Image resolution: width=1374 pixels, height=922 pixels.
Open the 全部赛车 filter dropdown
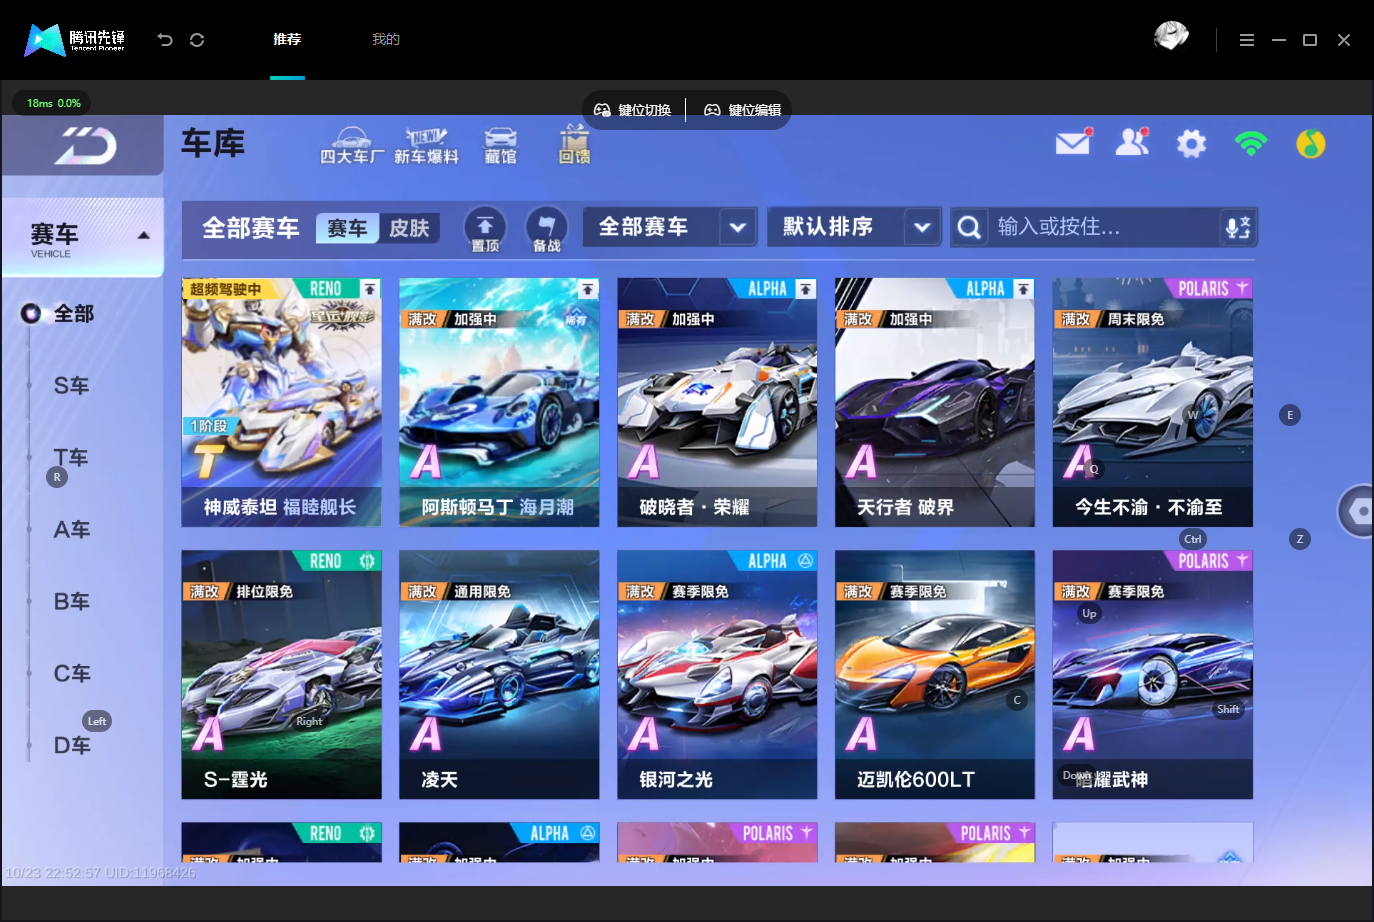tap(670, 227)
